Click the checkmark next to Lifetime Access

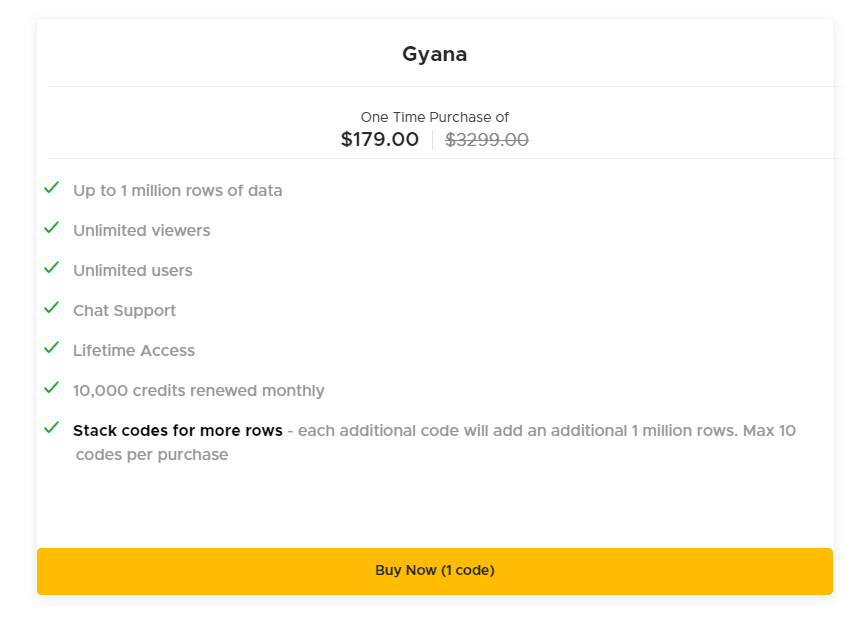click(x=50, y=350)
